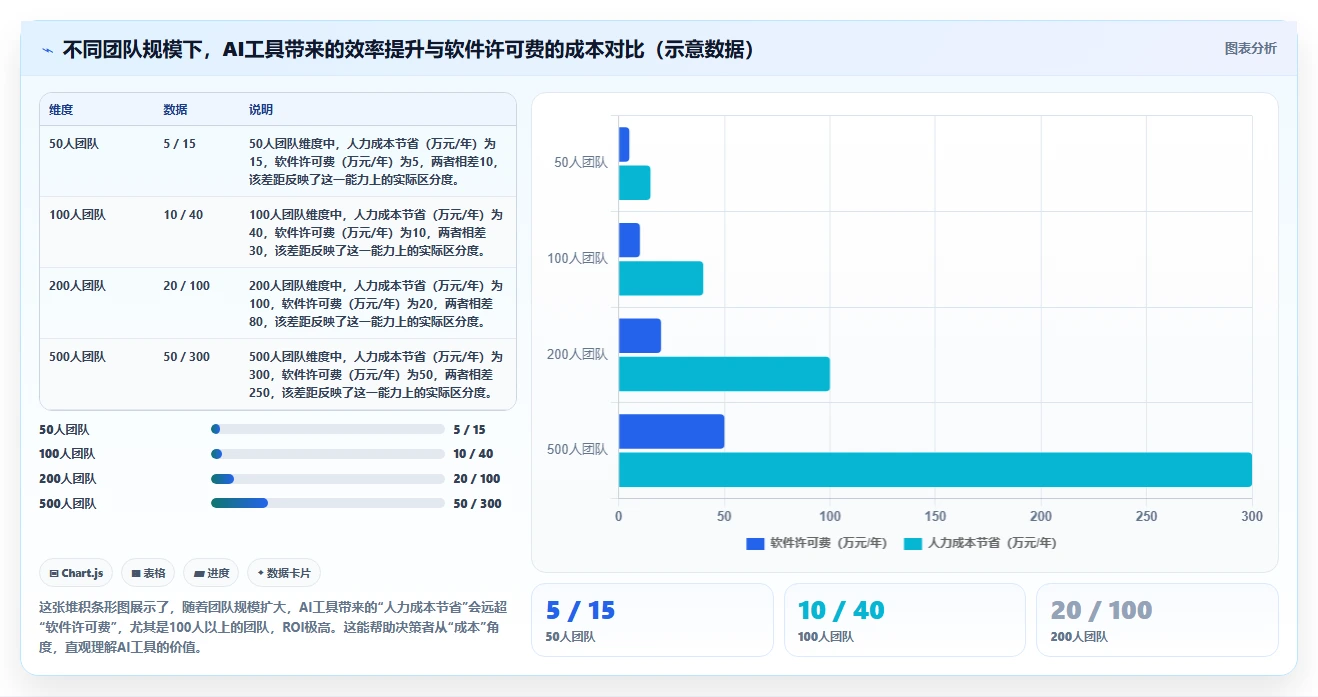Image resolution: width=1318 pixels, height=697 pixels.
Task: Click the 5 / 15 data card
Action: [652, 620]
